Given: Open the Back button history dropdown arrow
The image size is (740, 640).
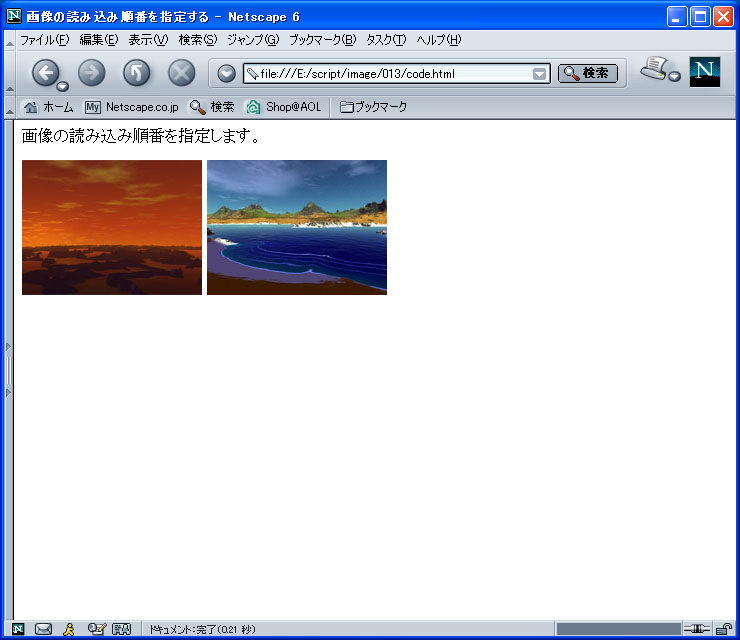Looking at the screenshot, I should (62, 86).
